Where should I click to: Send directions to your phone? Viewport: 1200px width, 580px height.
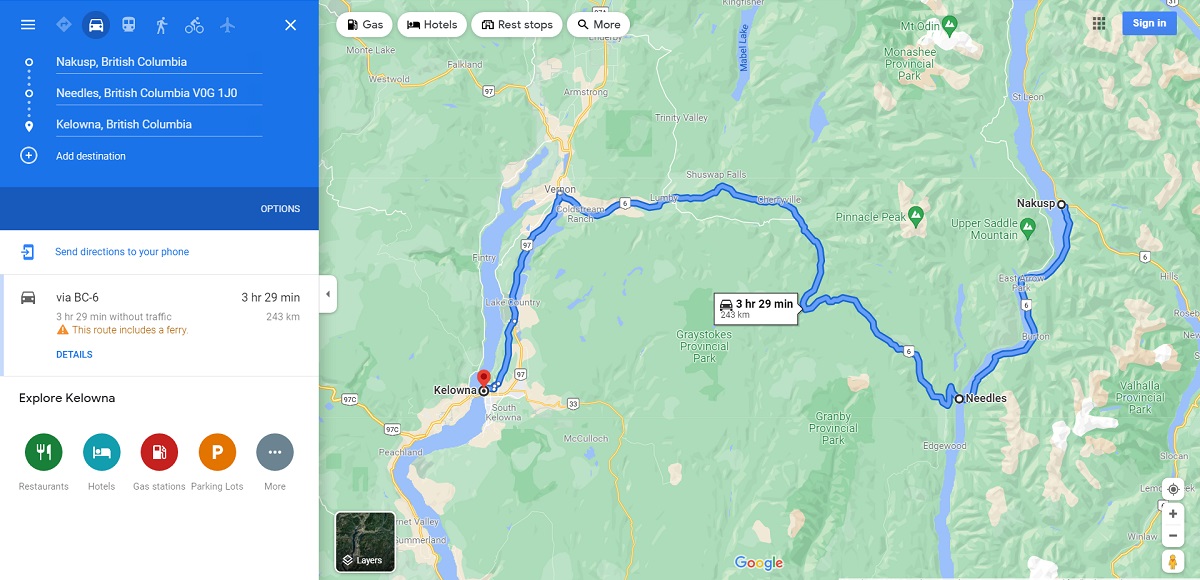(x=122, y=252)
